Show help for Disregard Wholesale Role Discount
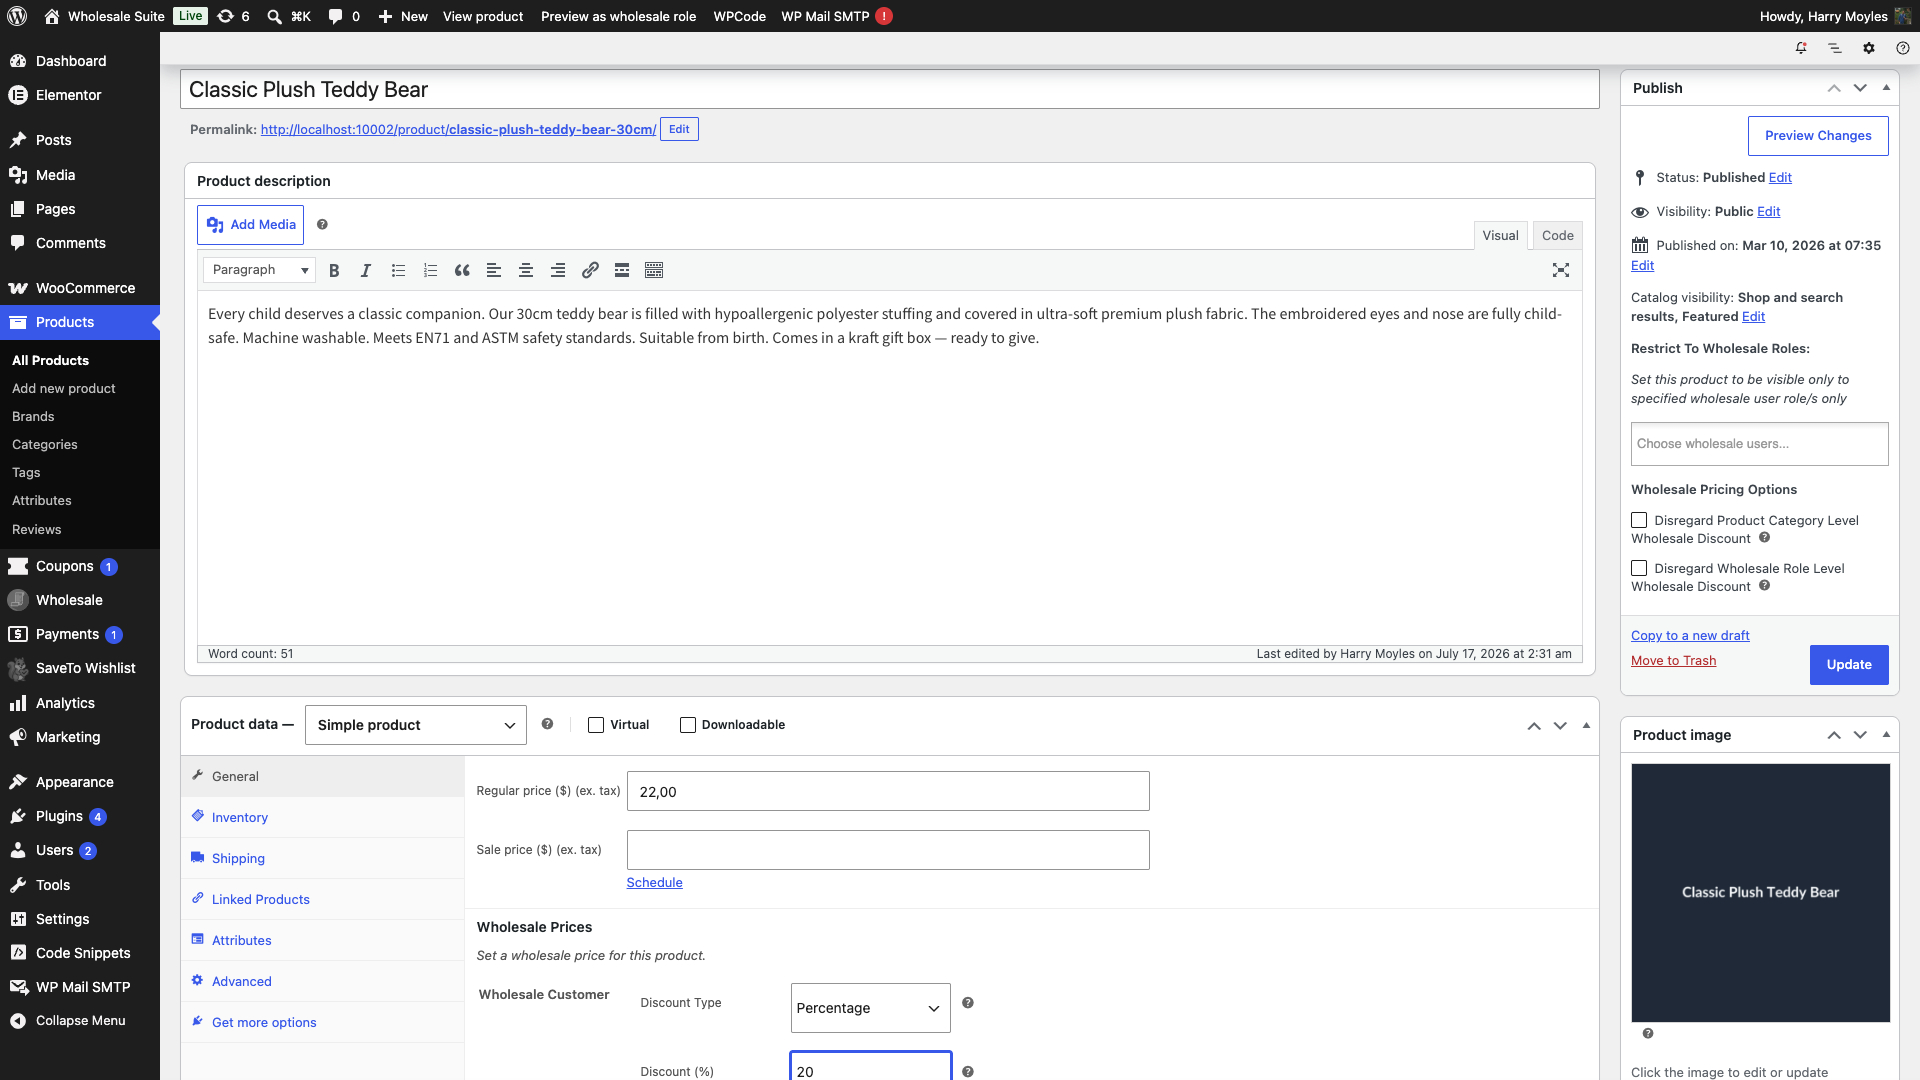The image size is (1920, 1080). 1765,586
